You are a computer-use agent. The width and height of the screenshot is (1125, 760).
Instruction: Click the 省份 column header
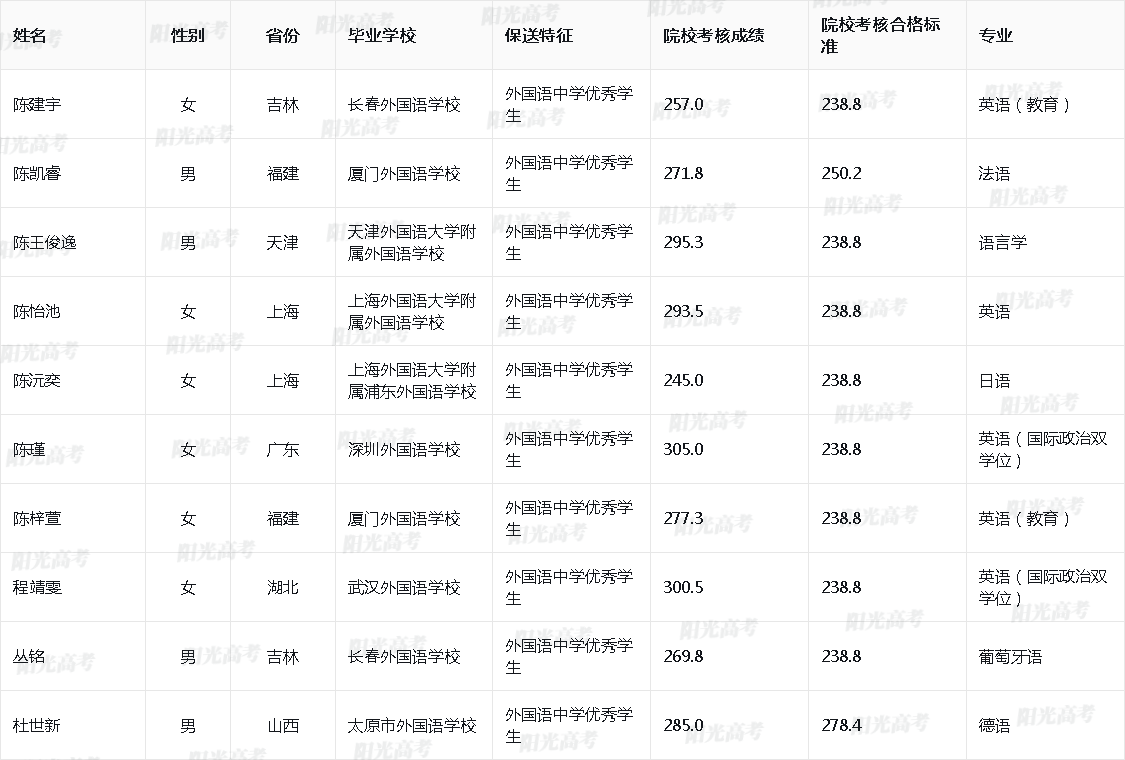[x=282, y=35]
